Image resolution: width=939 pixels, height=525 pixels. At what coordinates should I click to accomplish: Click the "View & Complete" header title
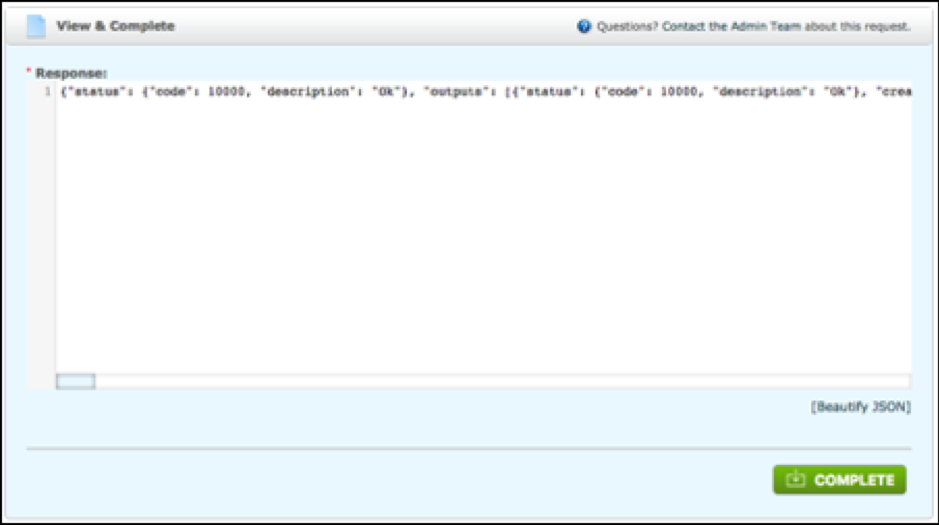[116, 26]
